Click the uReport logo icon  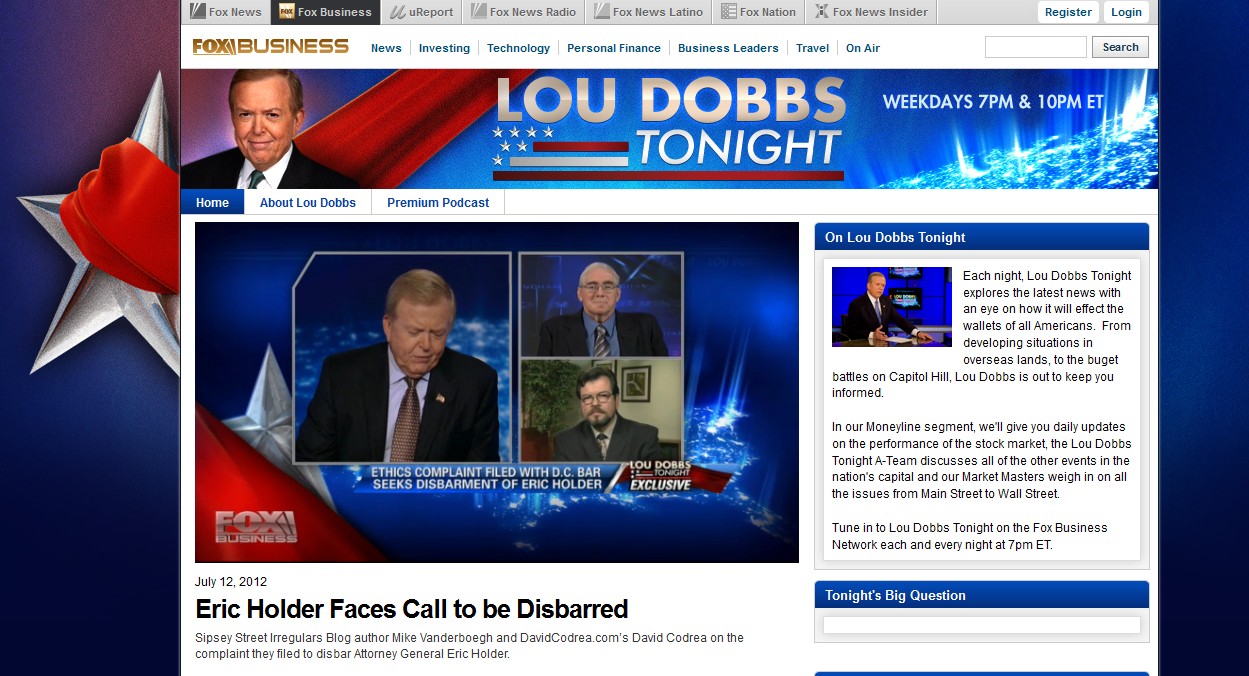point(397,12)
